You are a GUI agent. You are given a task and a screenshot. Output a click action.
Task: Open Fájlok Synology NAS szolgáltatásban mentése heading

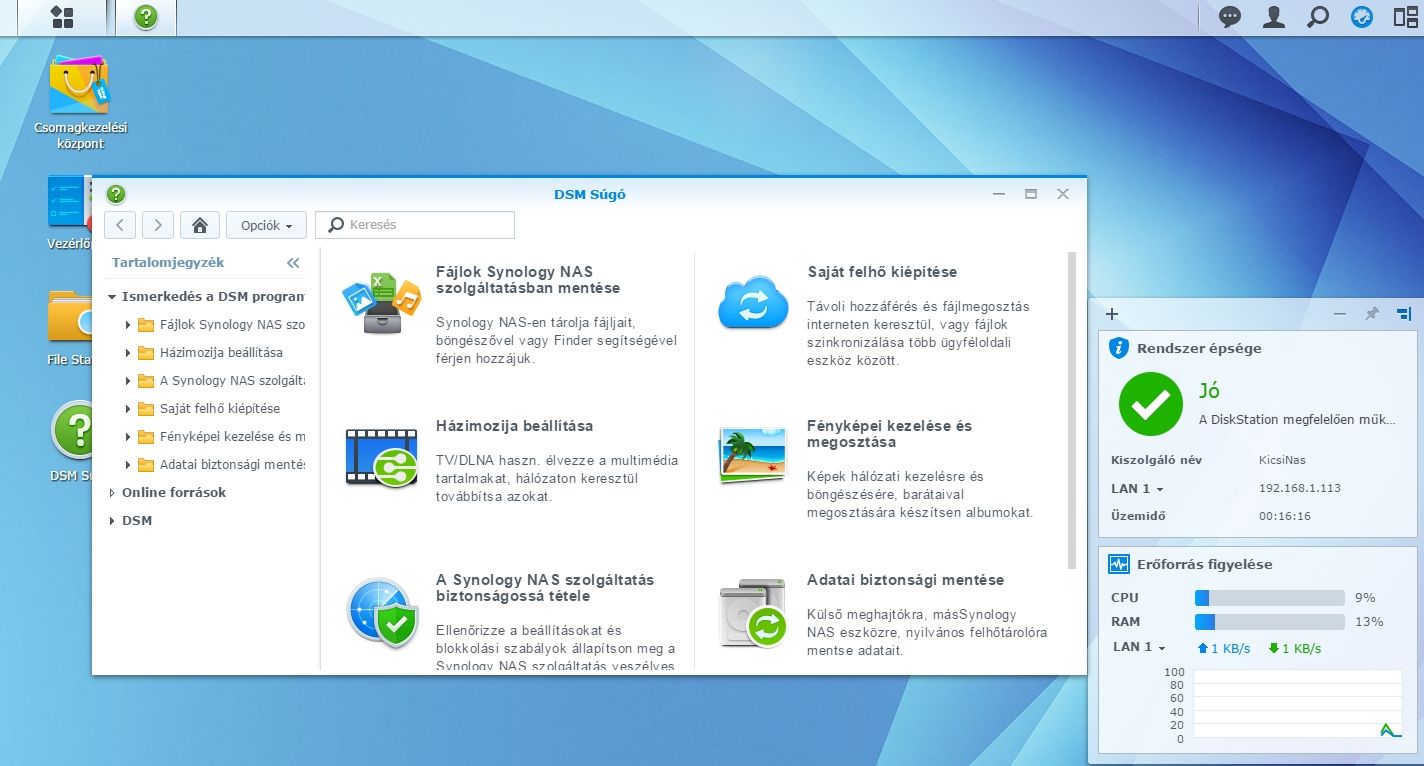coord(528,280)
